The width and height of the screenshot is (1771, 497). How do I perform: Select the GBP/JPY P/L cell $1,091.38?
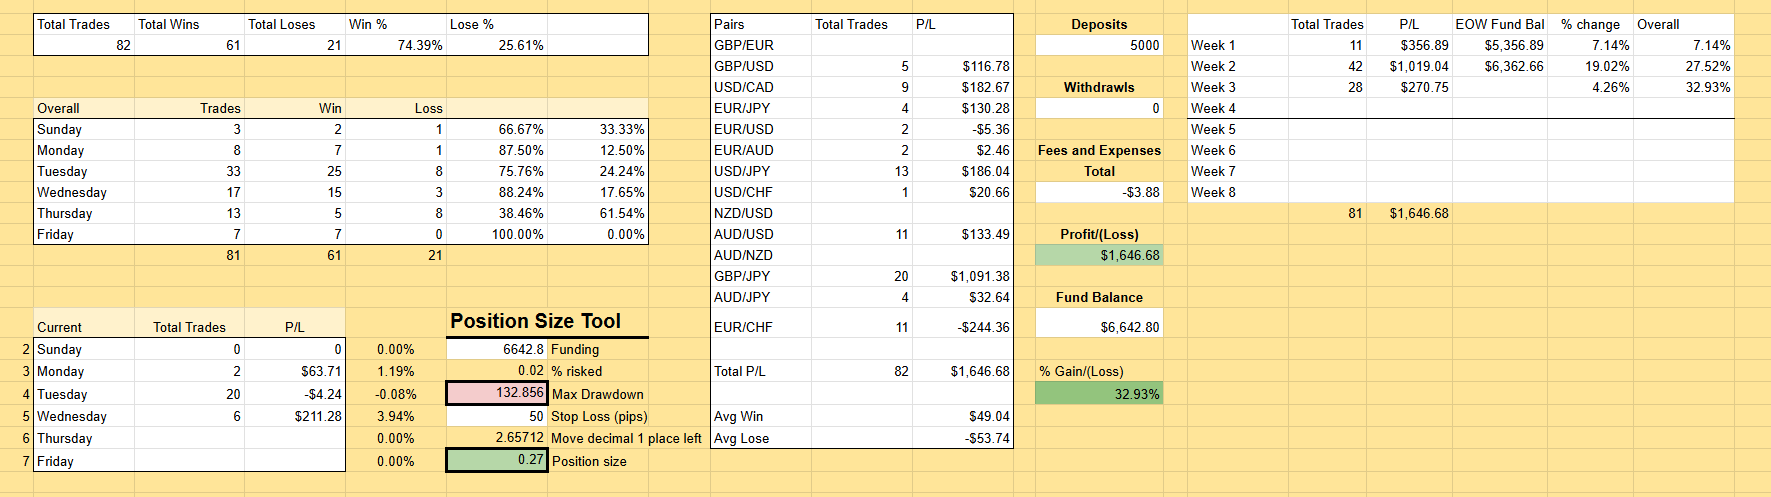962,276
